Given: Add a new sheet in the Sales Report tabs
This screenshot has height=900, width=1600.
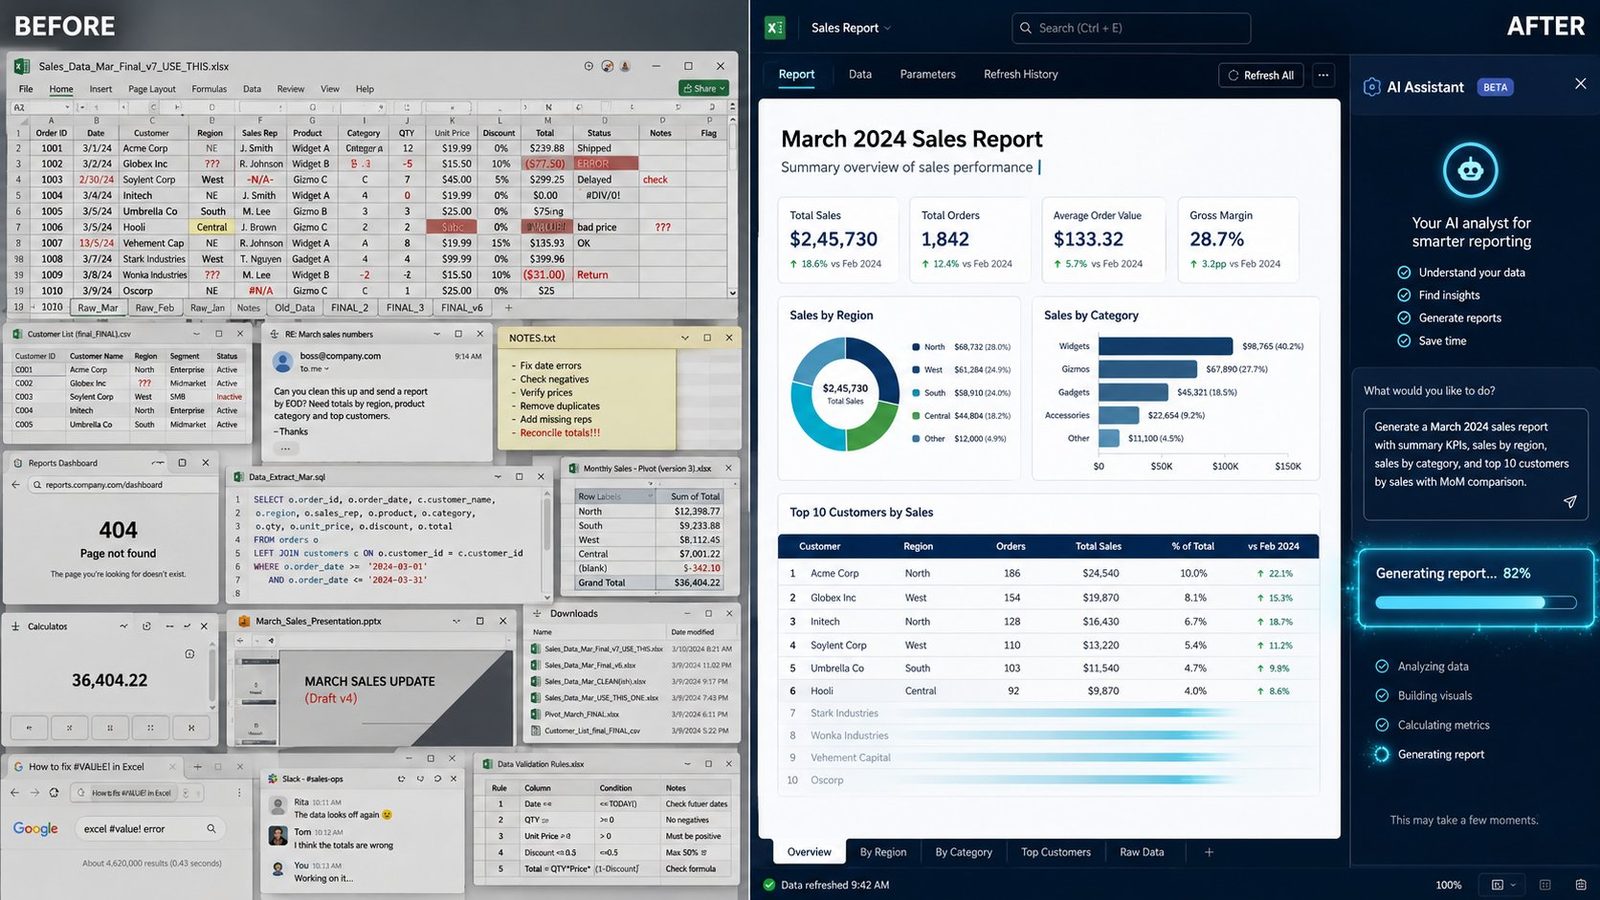Looking at the screenshot, I should click(1209, 852).
